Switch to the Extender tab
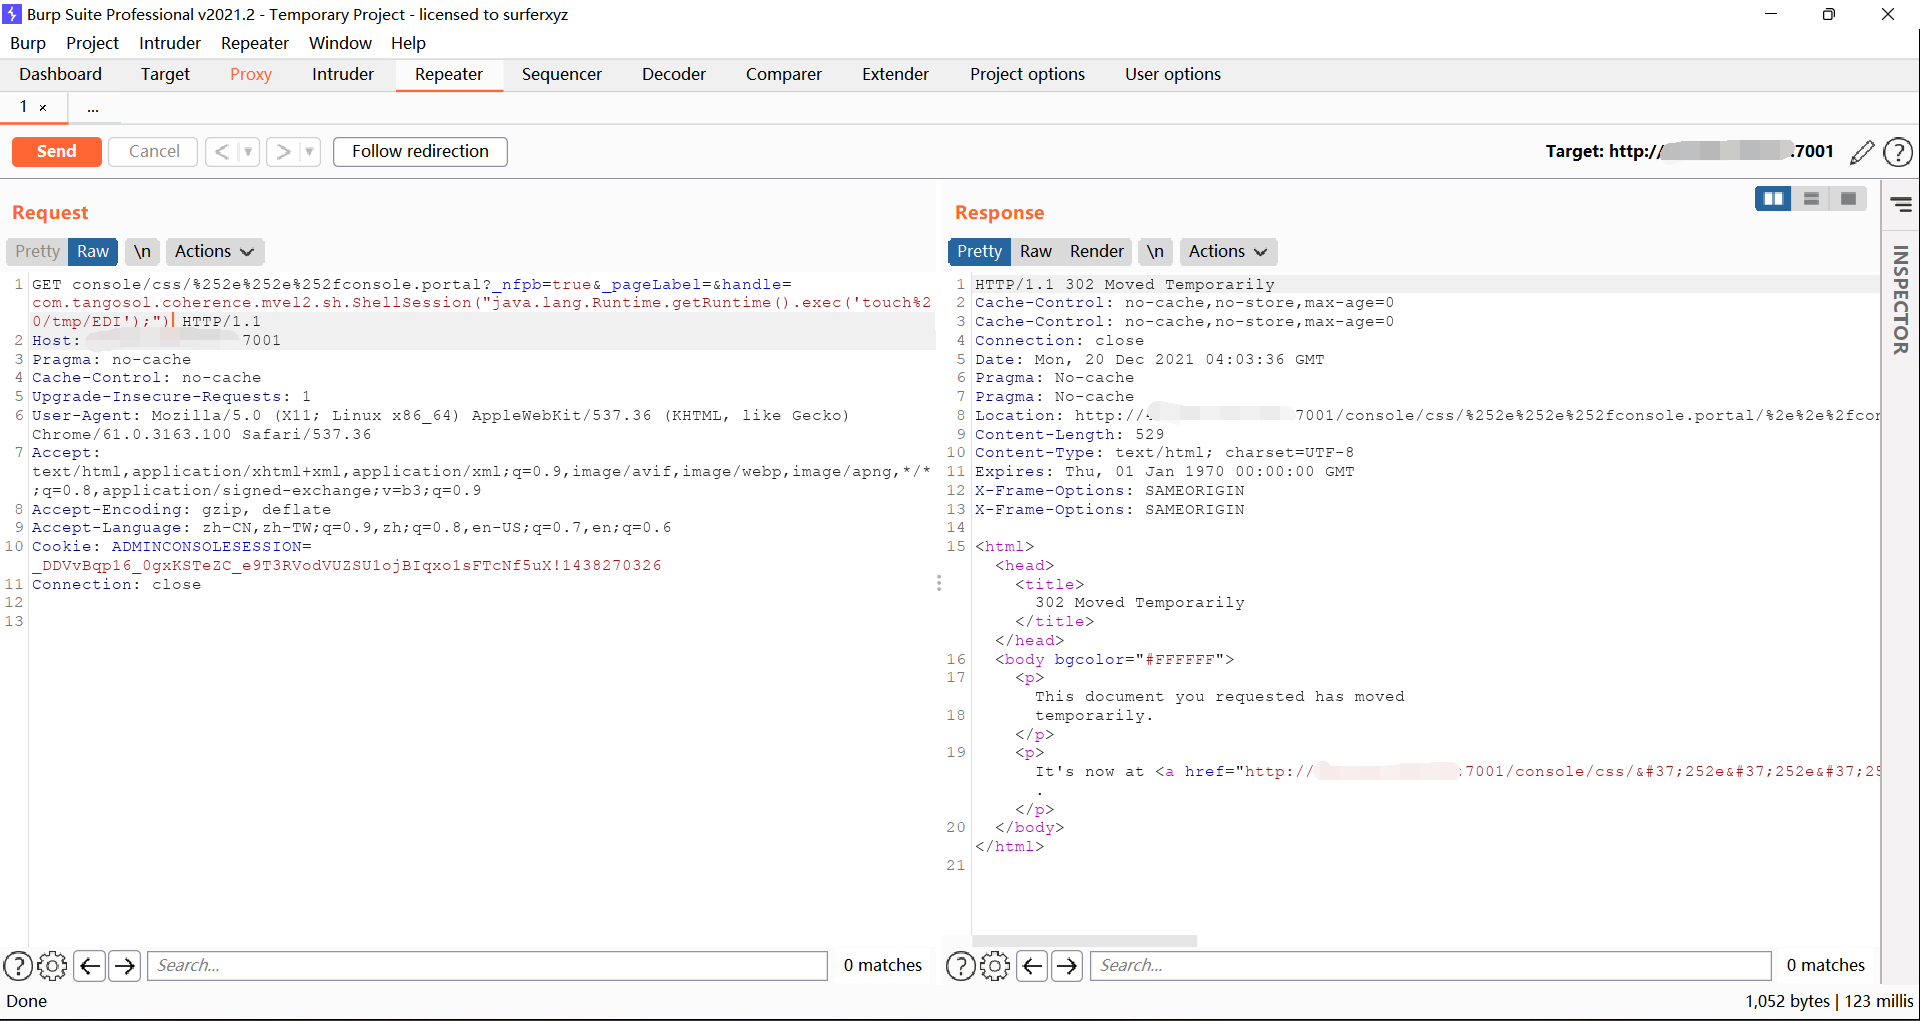The image size is (1920, 1021). pos(895,75)
